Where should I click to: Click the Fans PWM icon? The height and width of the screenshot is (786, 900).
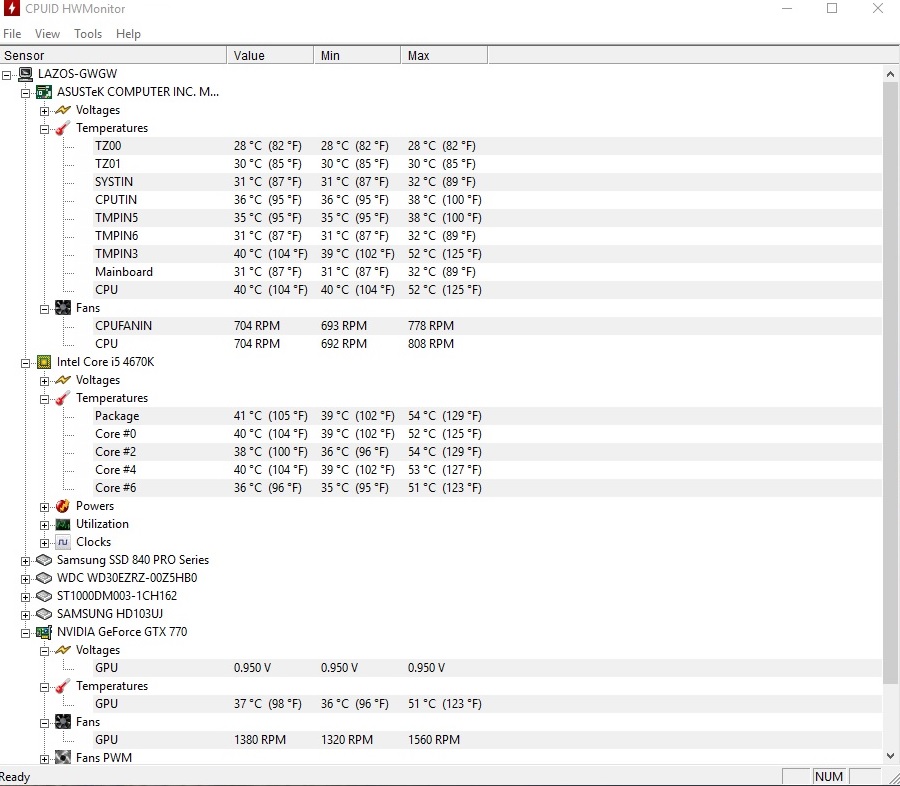tap(63, 758)
